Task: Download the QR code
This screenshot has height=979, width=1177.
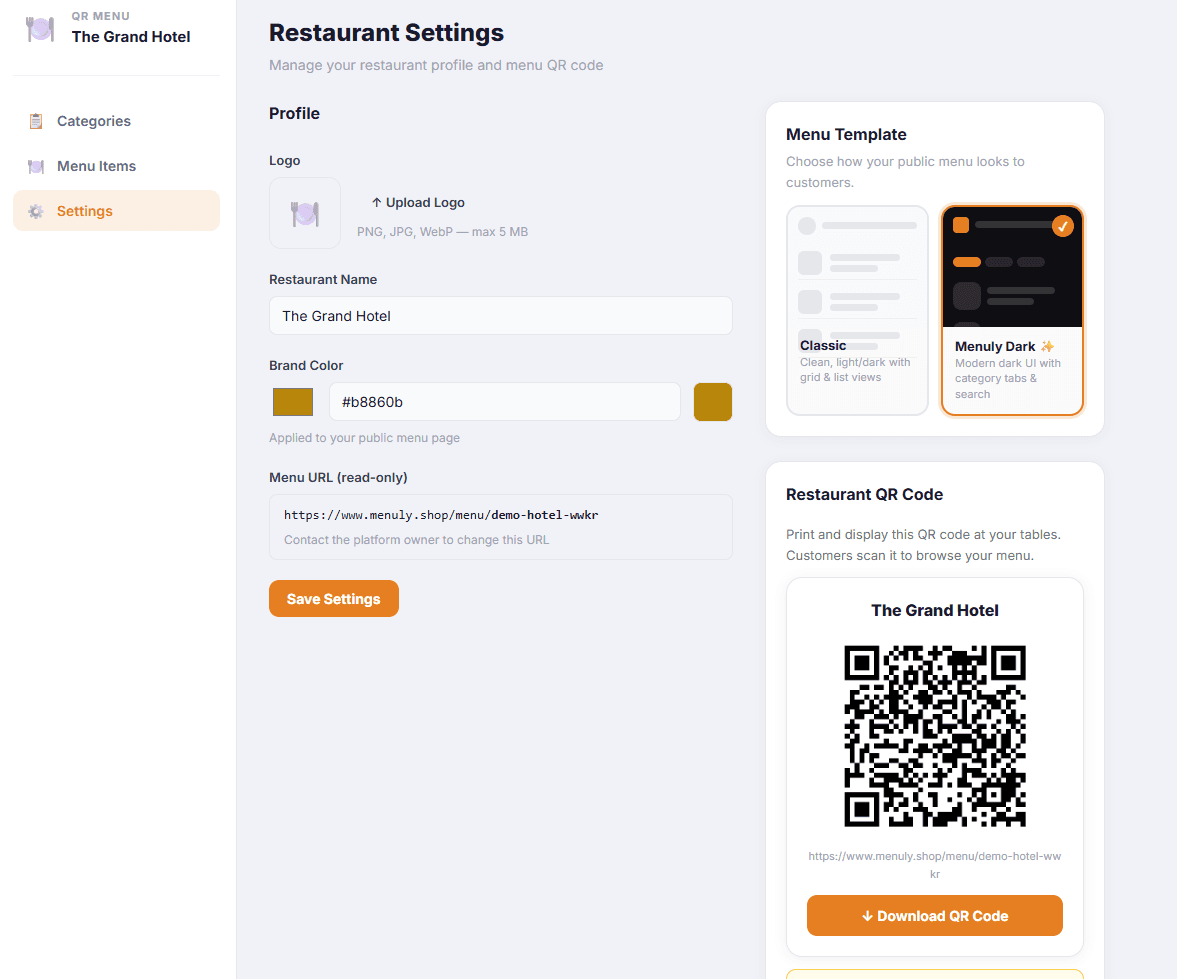Action: 935,916
